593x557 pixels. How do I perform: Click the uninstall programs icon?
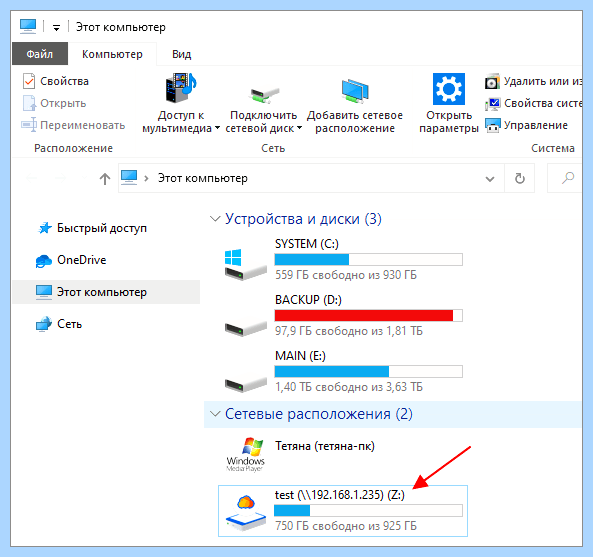(492, 81)
